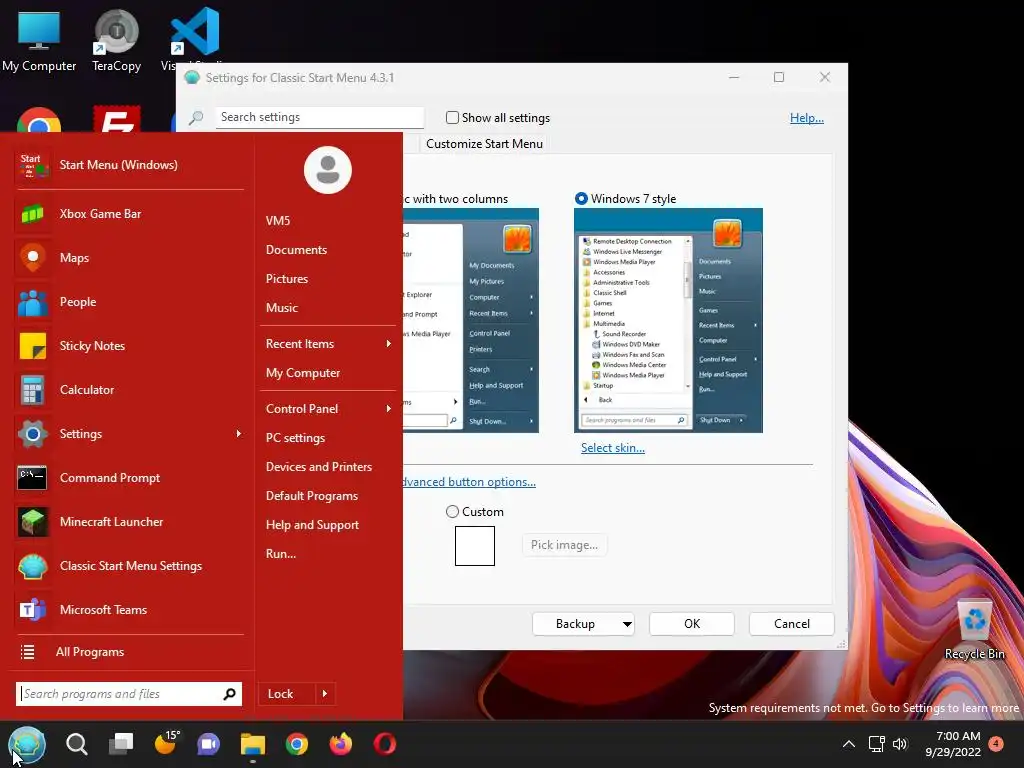The image size is (1024, 768).
Task: Expand Settings submenu arrow in start menu
Action: 238,434
